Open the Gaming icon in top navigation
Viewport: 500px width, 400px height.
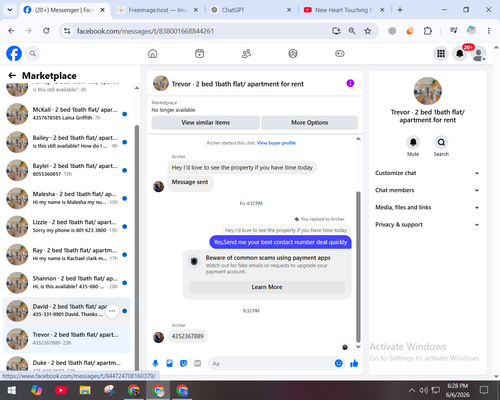tap(340, 53)
